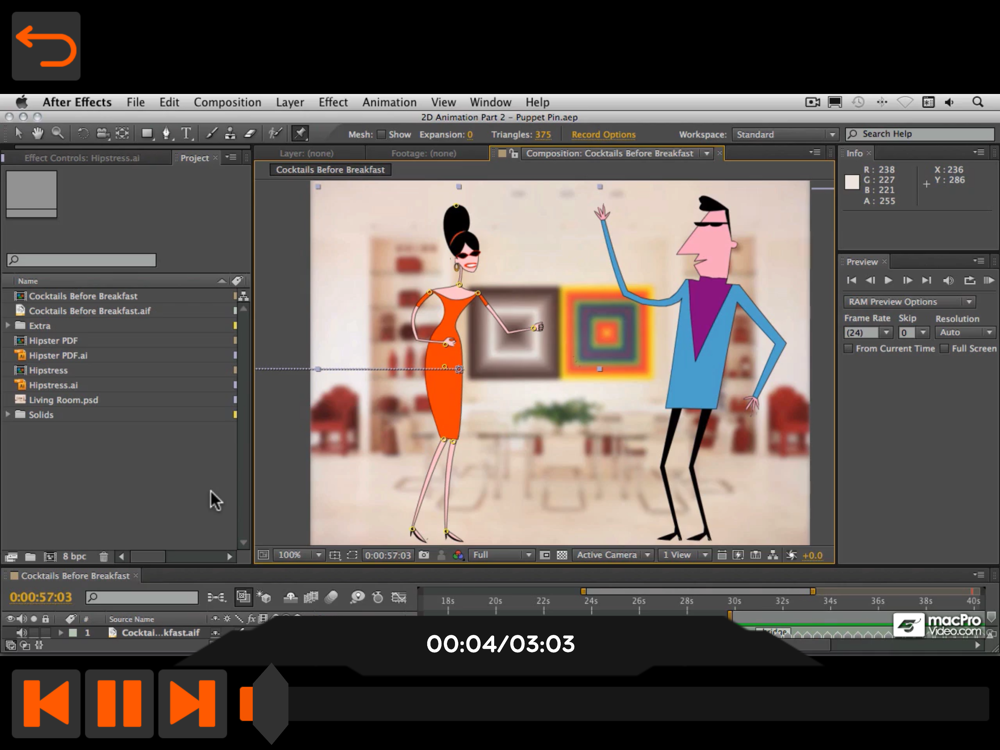The image size is (1000, 750).
Task: Click the Living Room.psd item
Action: point(63,400)
